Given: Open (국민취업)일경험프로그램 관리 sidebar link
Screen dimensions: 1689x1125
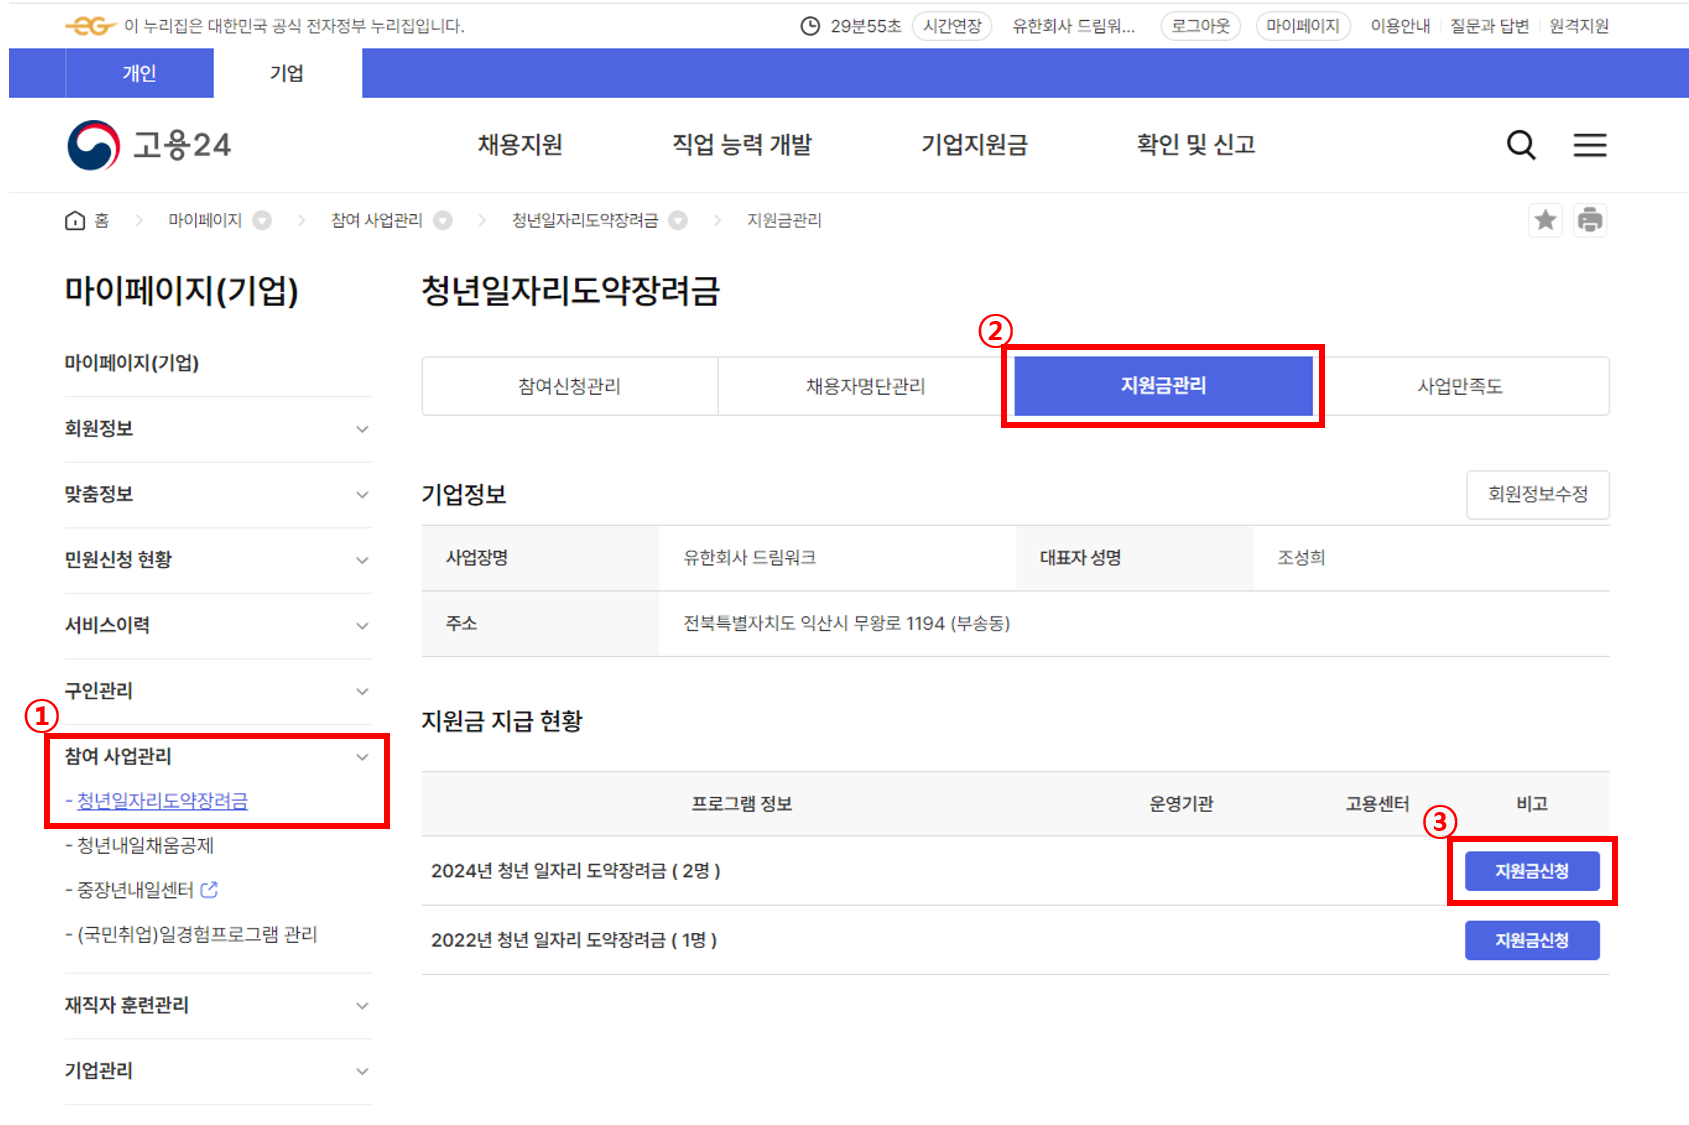Looking at the screenshot, I should click(197, 934).
